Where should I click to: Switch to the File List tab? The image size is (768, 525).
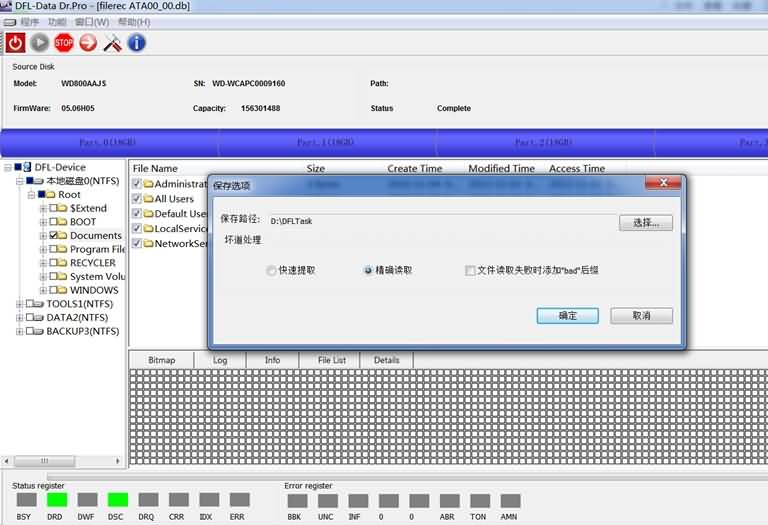point(331,360)
